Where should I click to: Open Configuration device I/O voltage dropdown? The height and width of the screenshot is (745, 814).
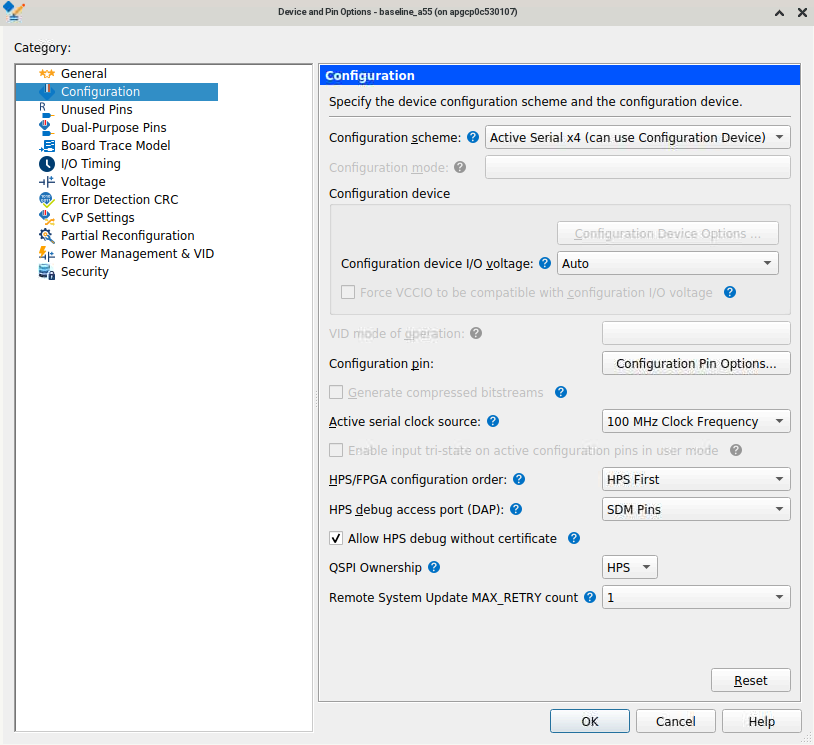click(x=668, y=263)
